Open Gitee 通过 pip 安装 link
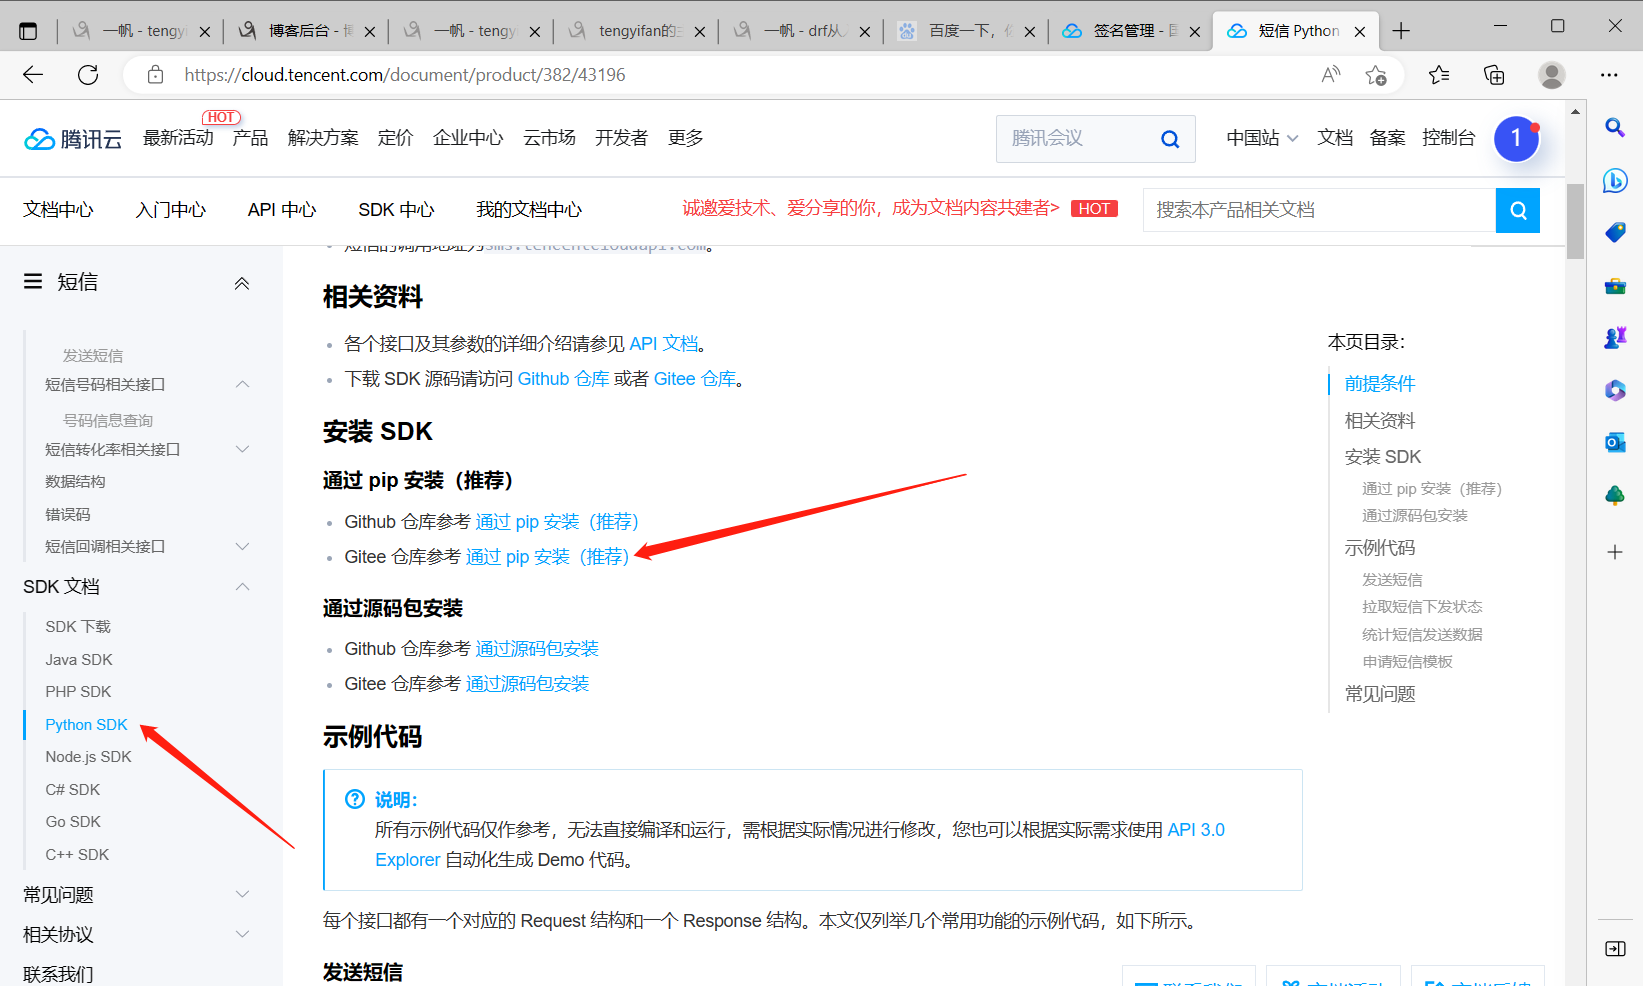 click(548, 557)
